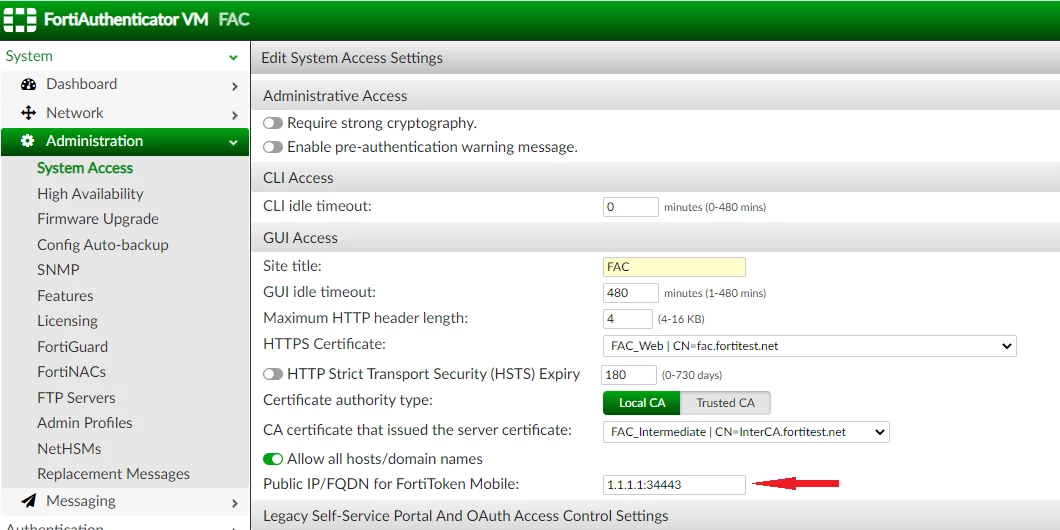
Task: Open Config Auto-backup page
Action: point(103,245)
